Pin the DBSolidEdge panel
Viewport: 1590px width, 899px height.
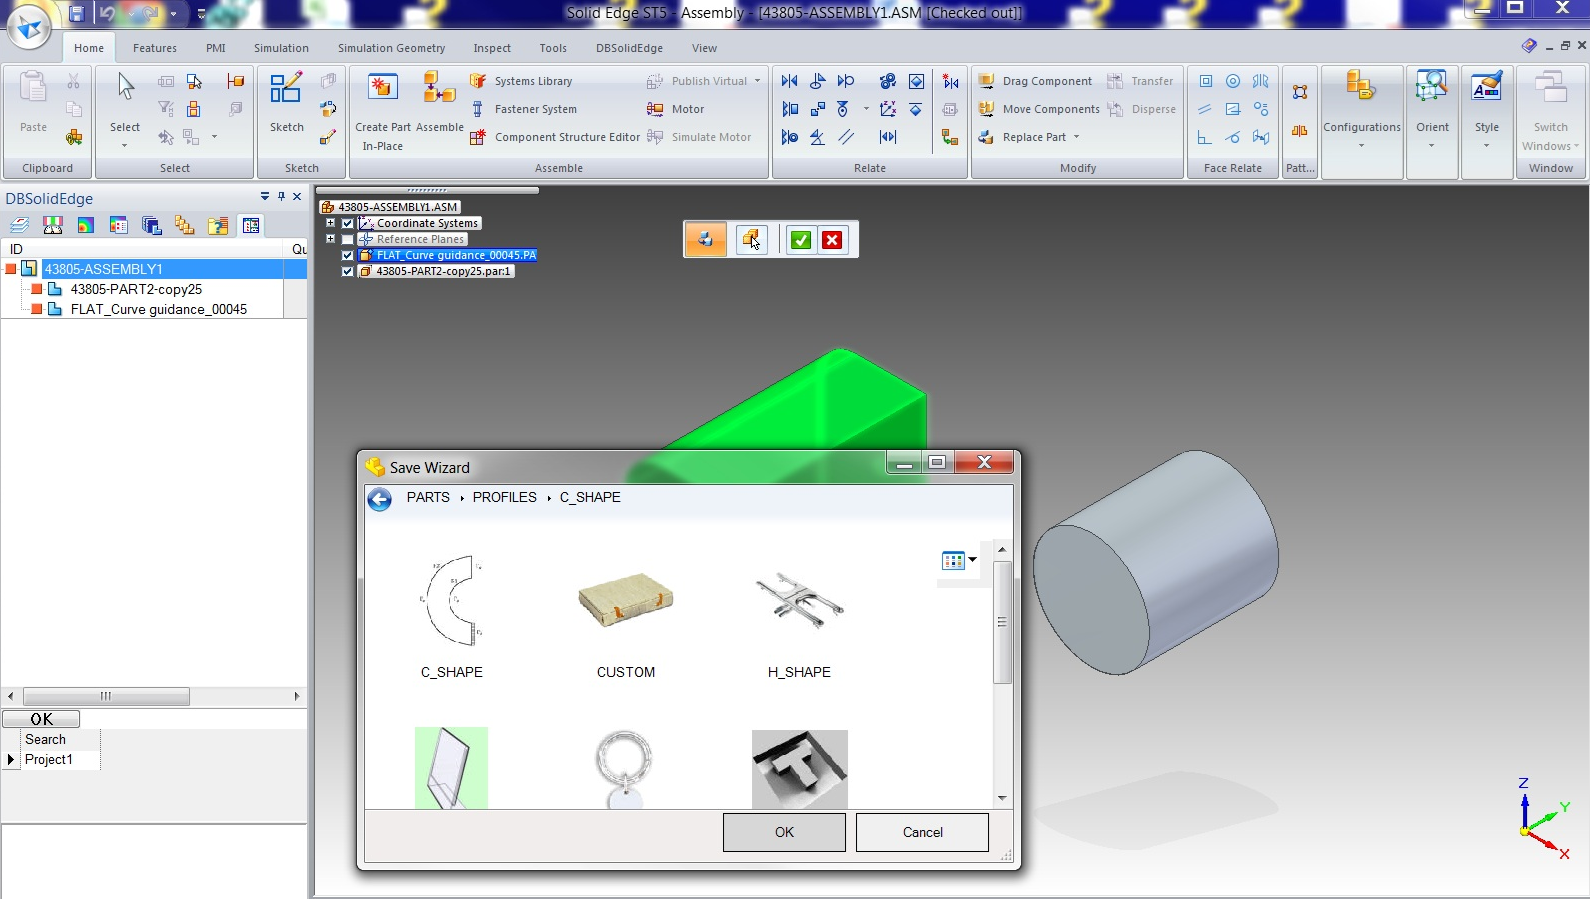281,197
